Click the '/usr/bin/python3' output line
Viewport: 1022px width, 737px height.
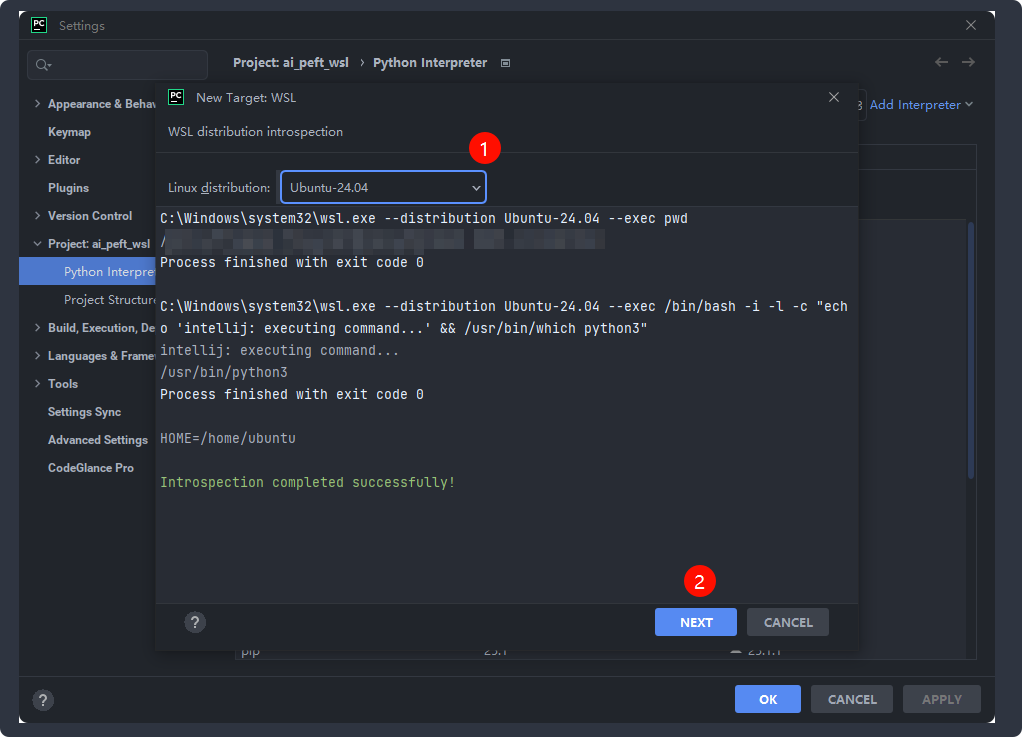click(224, 372)
